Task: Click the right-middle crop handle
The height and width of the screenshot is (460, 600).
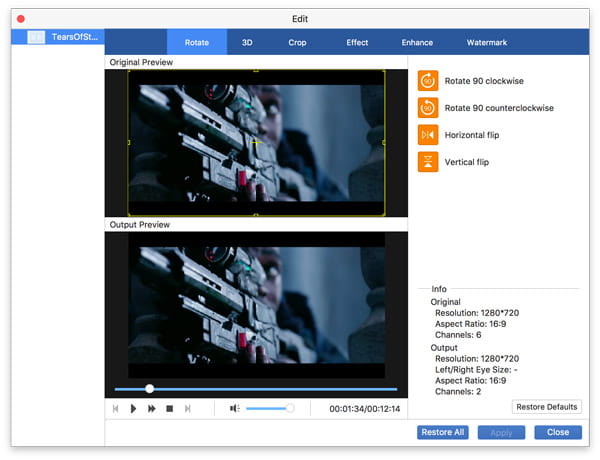Action: coord(384,142)
